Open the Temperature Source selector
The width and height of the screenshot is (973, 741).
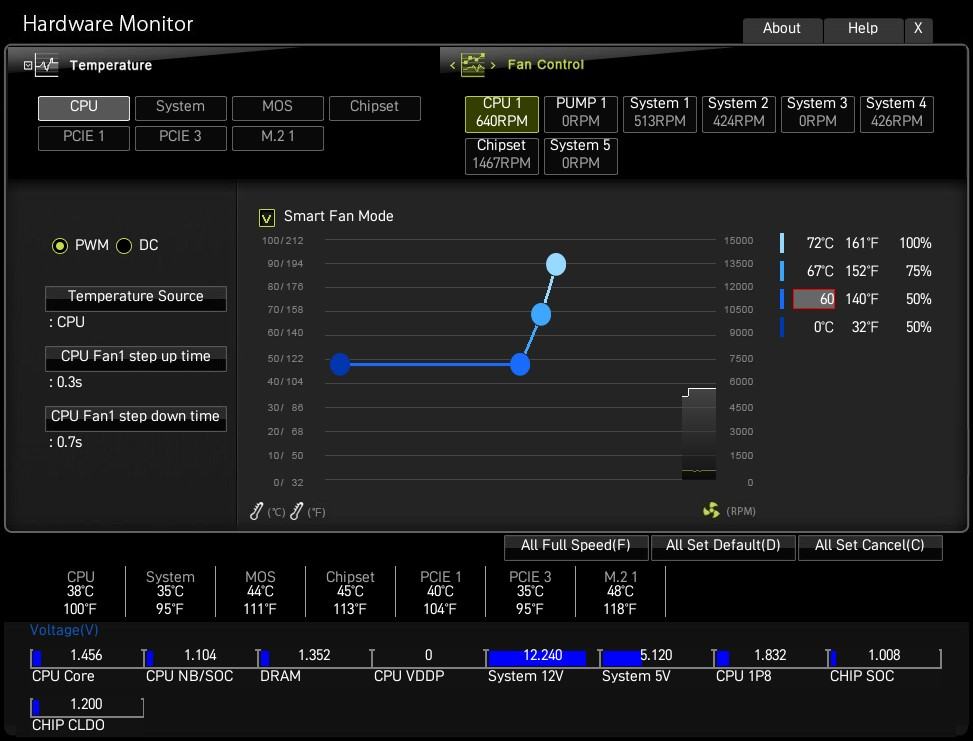pyautogui.click(x=136, y=298)
